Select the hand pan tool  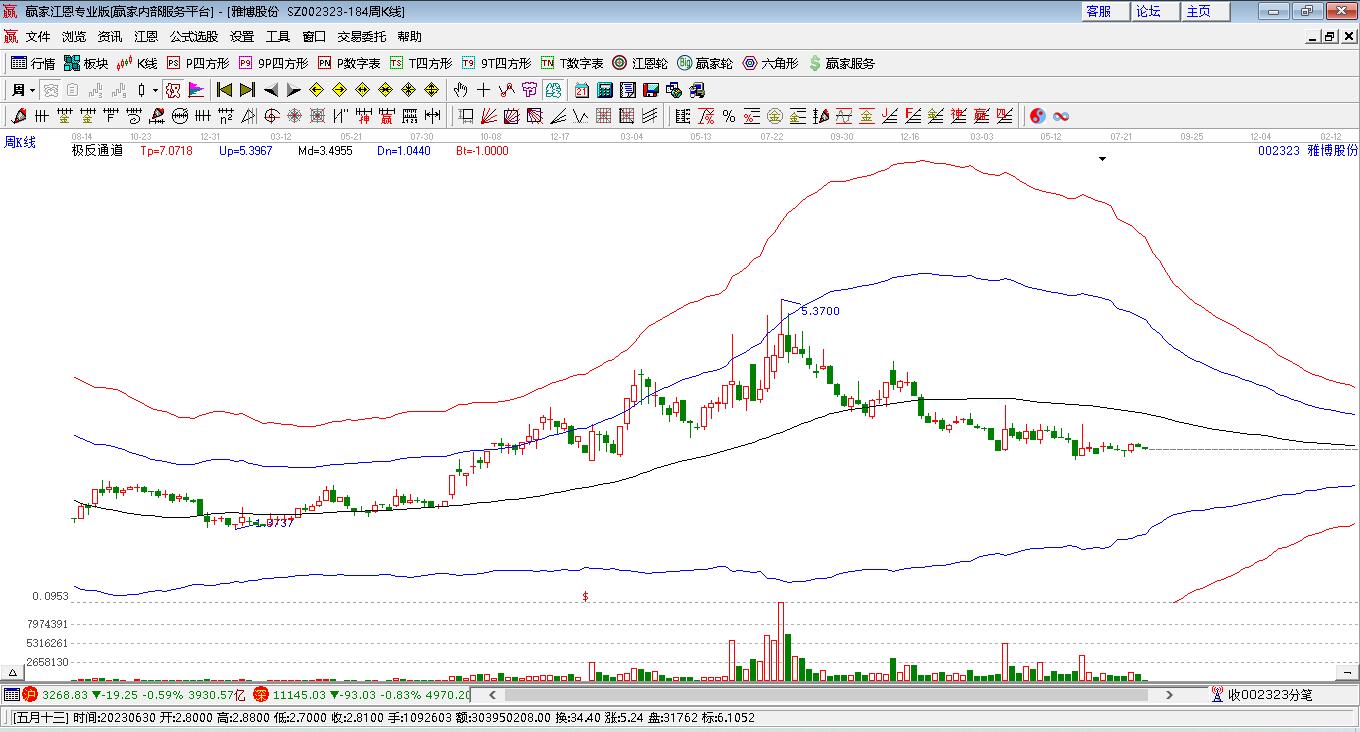click(x=461, y=90)
